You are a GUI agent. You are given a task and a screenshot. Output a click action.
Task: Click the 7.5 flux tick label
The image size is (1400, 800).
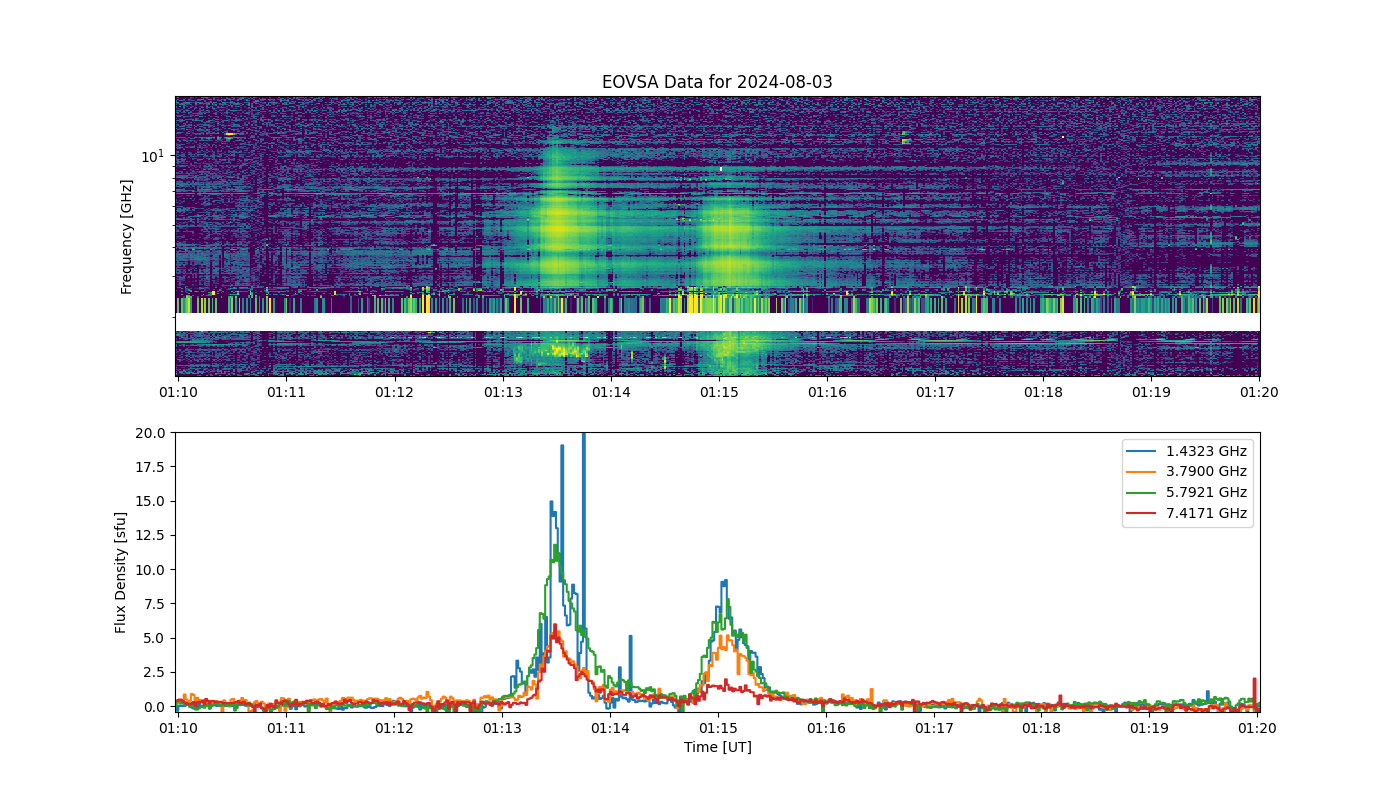tap(154, 604)
